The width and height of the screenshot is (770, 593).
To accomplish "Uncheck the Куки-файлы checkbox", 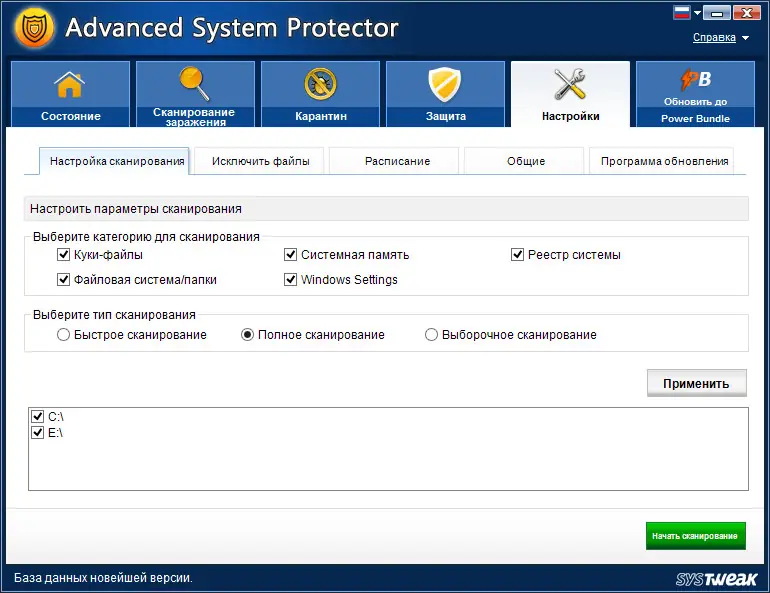I will coord(63,254).
